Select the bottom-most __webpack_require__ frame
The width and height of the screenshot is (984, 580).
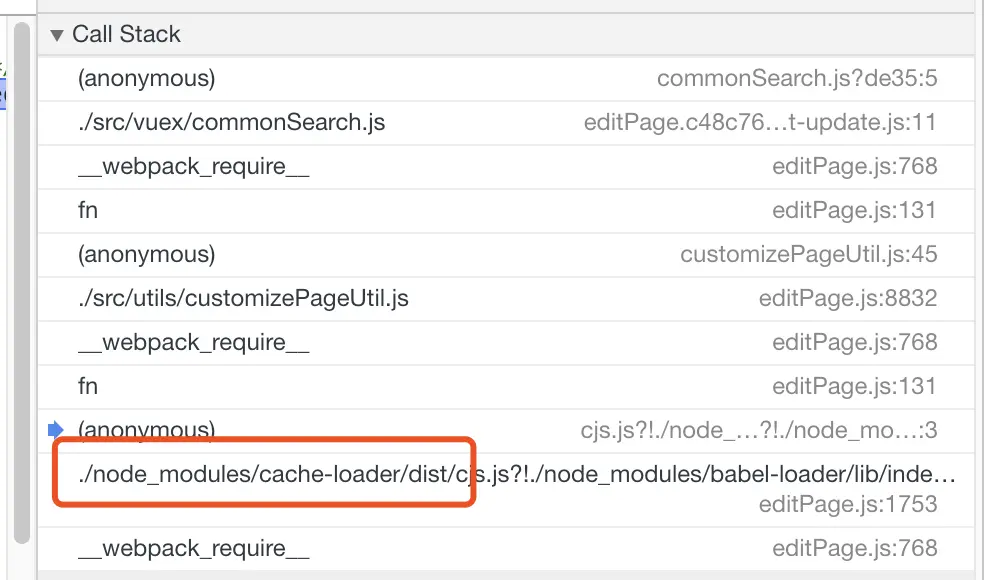coord(193,548)
